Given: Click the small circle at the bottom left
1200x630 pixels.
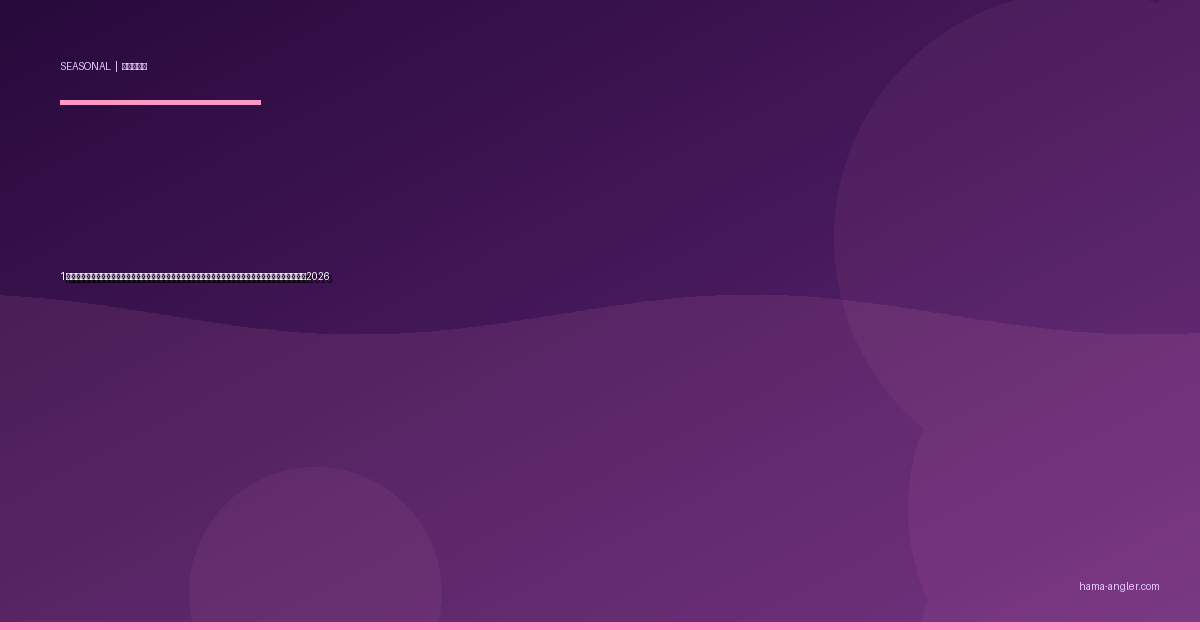Looking at the screenshot, I should 315,560.
